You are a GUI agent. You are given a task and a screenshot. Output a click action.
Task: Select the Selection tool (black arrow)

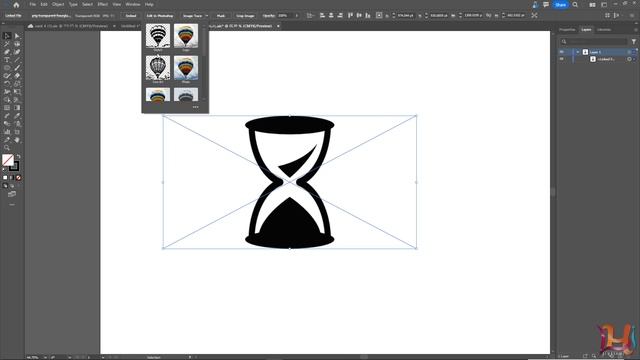7,36
